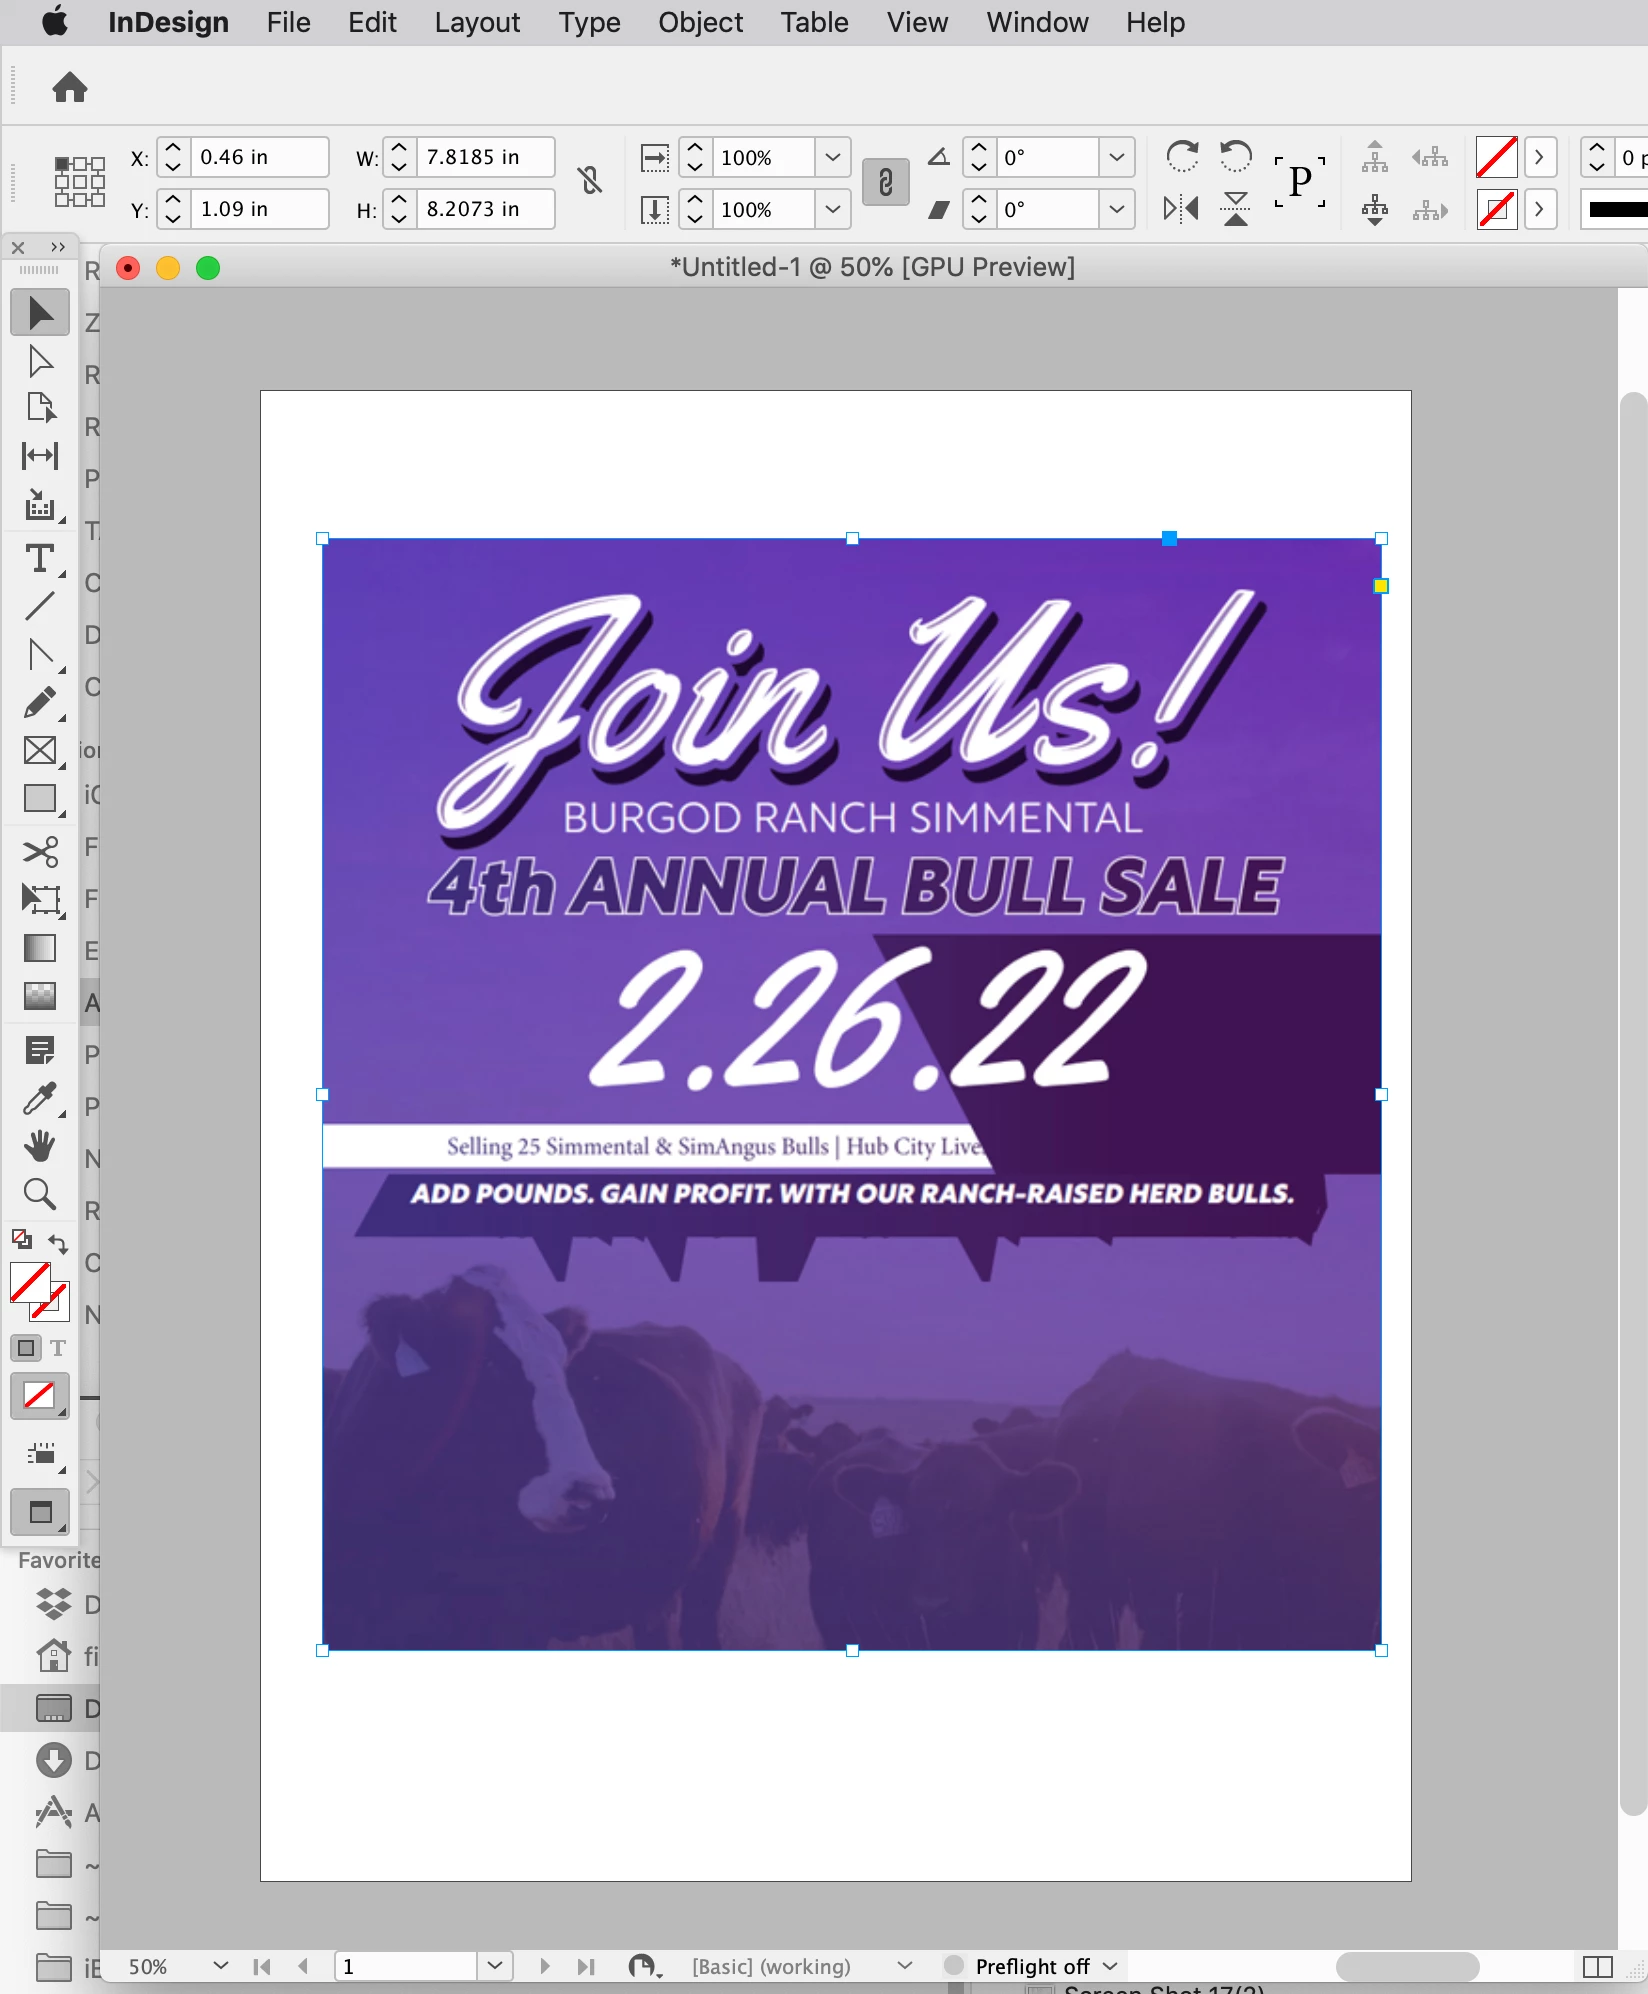Click the X position input field
Screen dimensions: 1648x1994
tap(260, 157)
